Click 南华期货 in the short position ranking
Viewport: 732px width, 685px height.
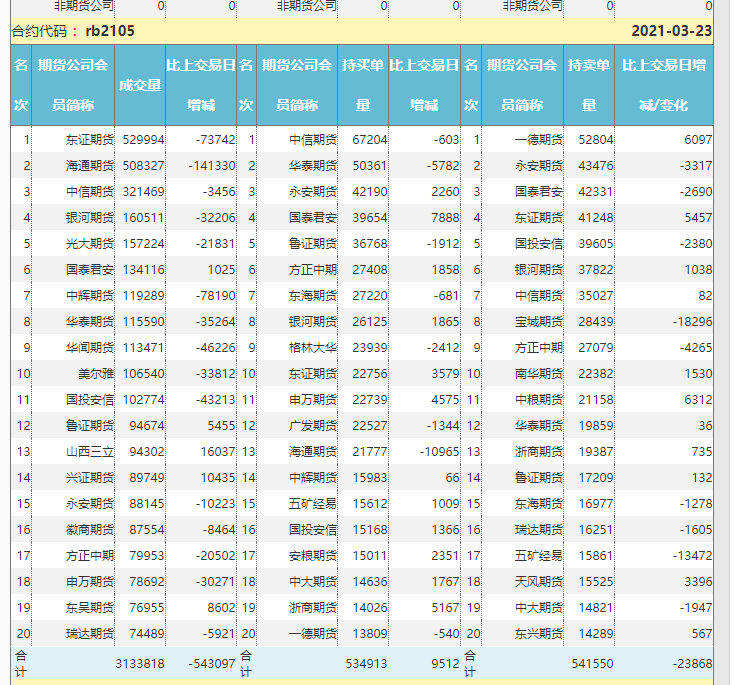(x=538, y=374)
